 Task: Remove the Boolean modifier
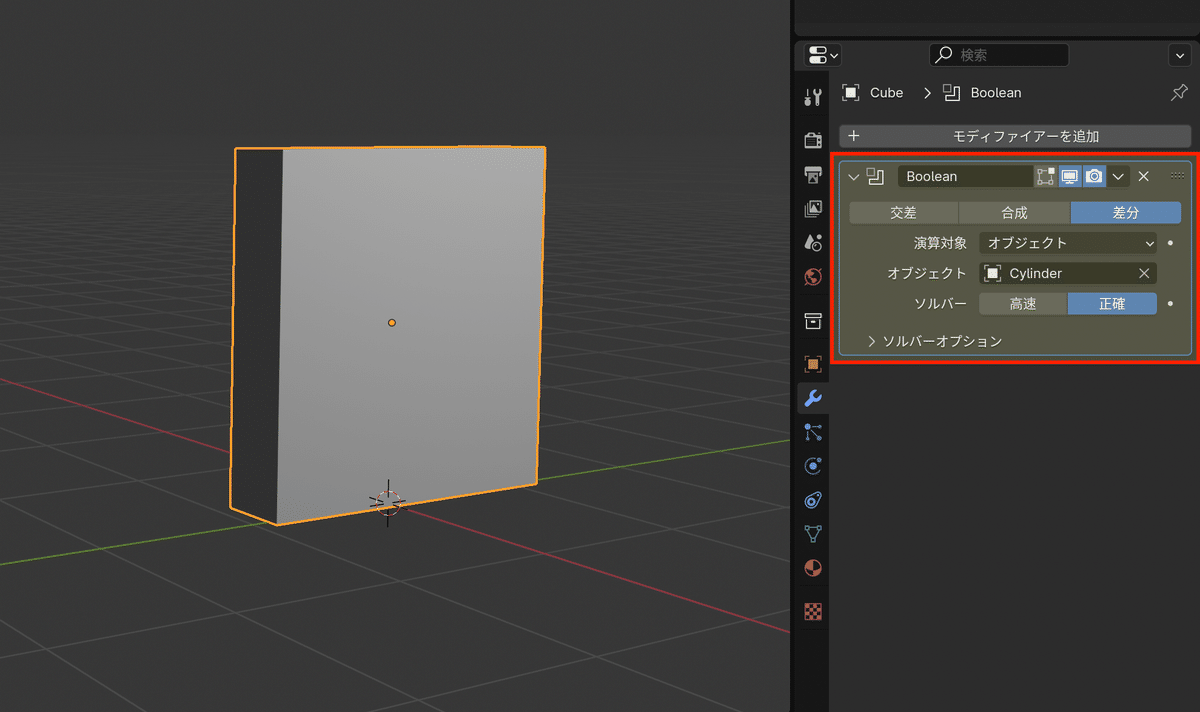1144,176
